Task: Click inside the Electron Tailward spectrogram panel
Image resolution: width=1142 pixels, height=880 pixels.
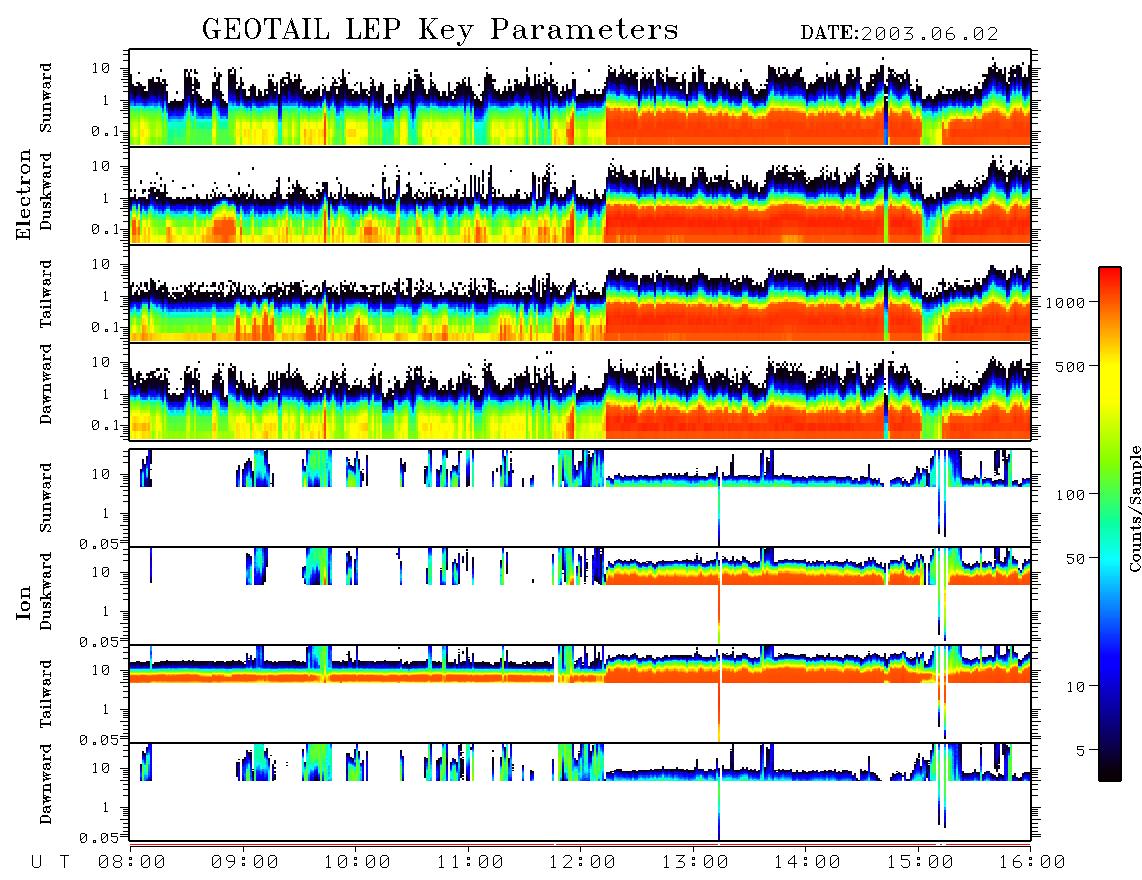Action: [580, 294]
